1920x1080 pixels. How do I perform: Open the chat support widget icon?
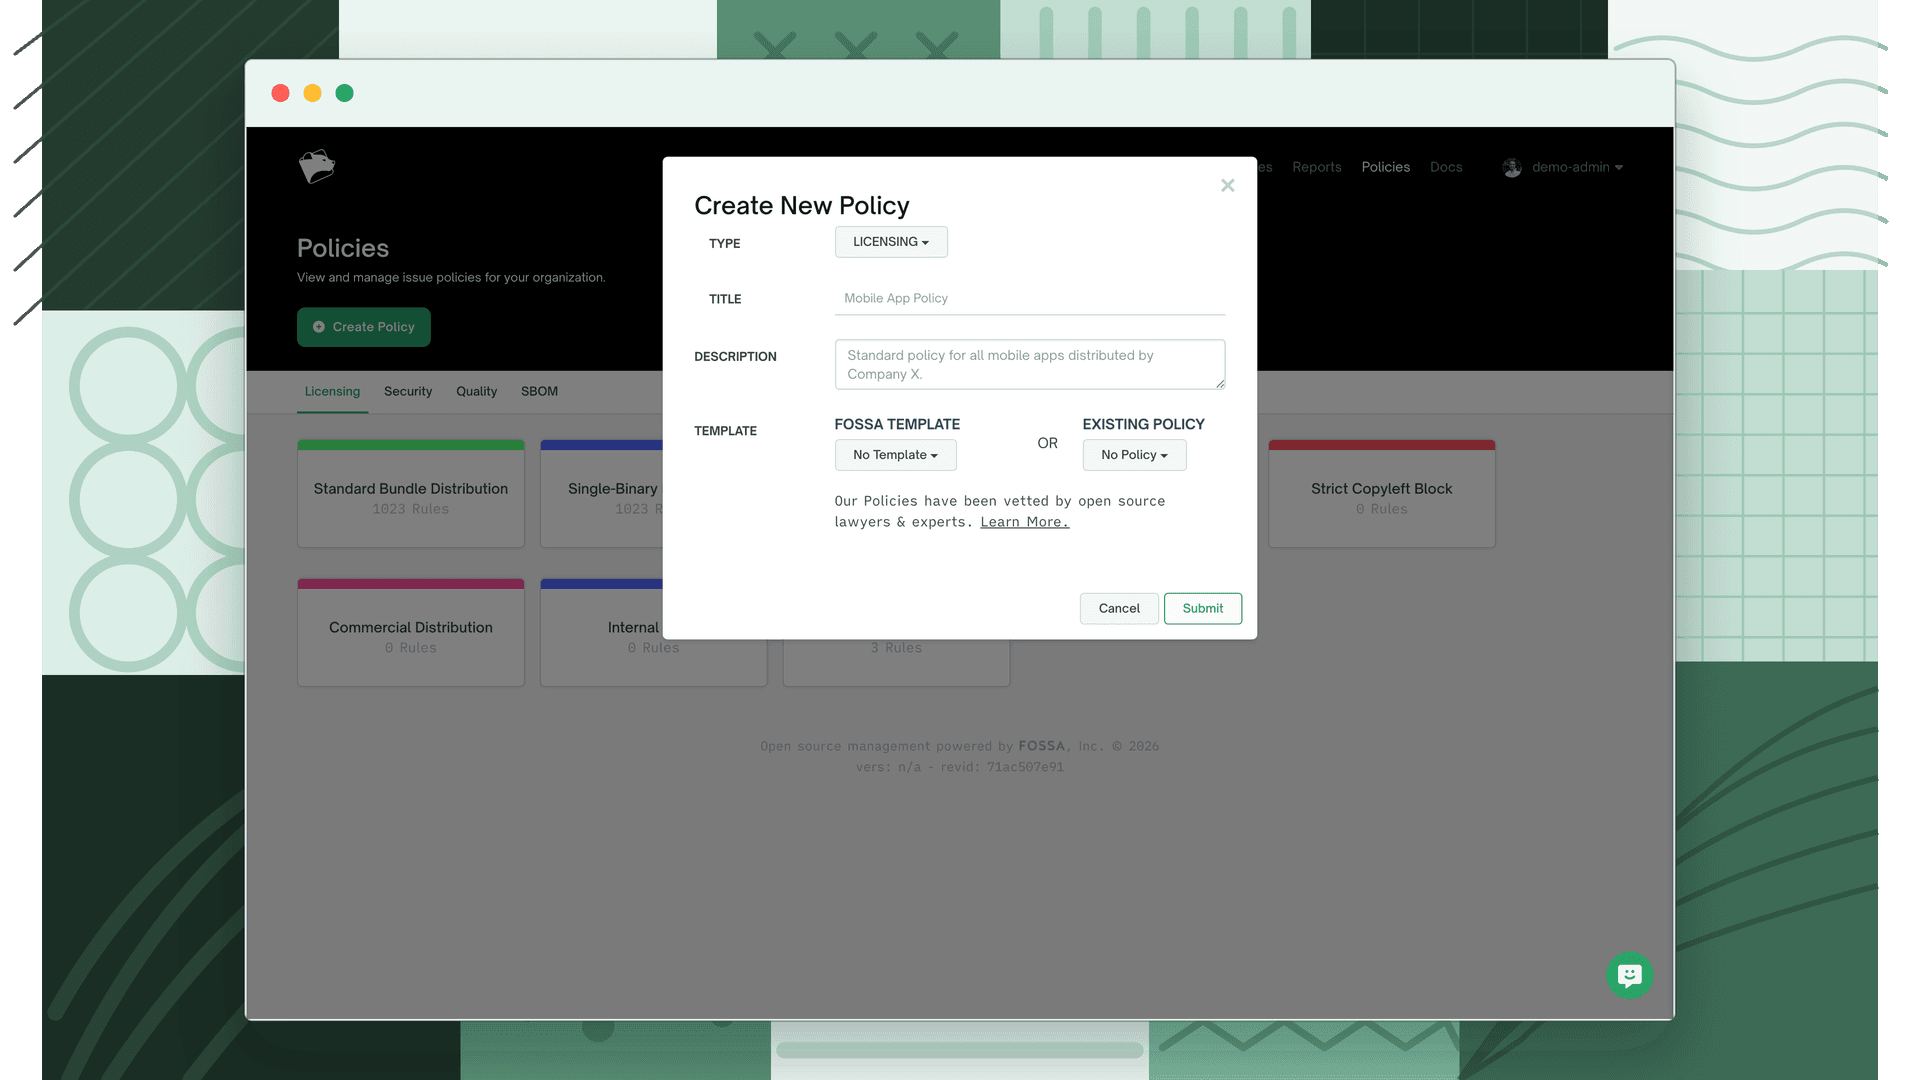click(1629, 975)
